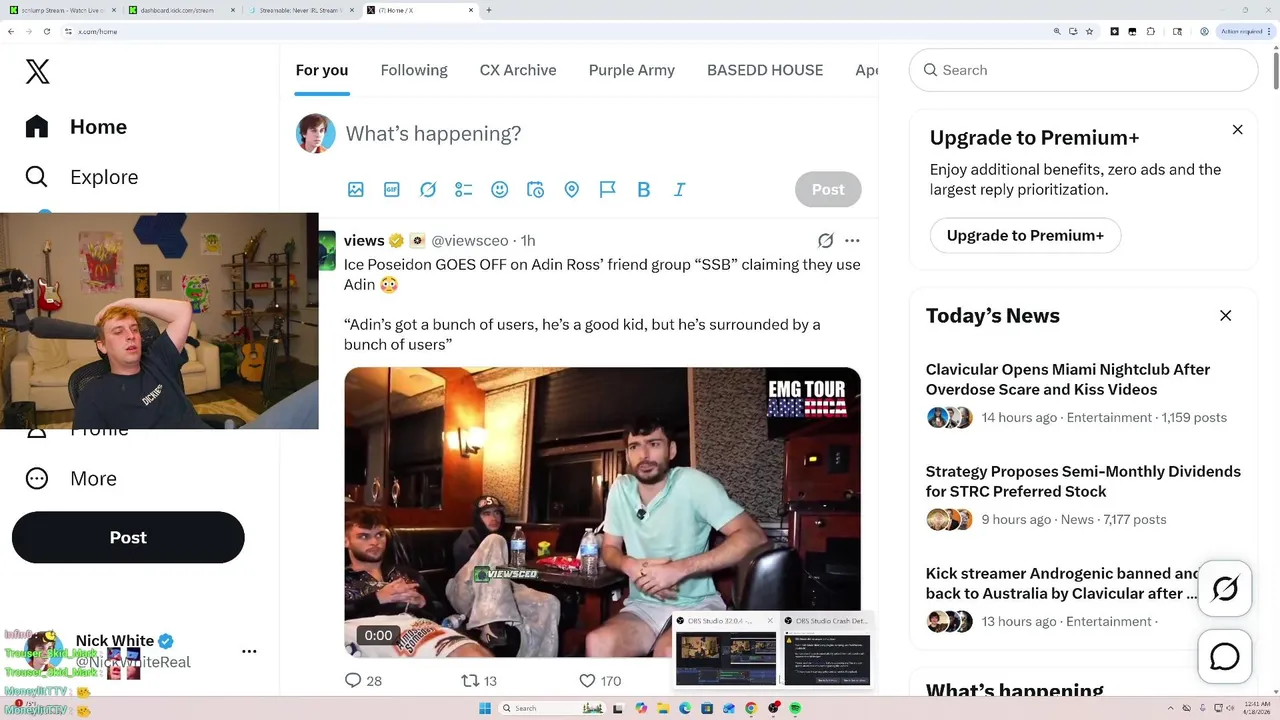Open File Explorer from the taskbar

point(663,708)
